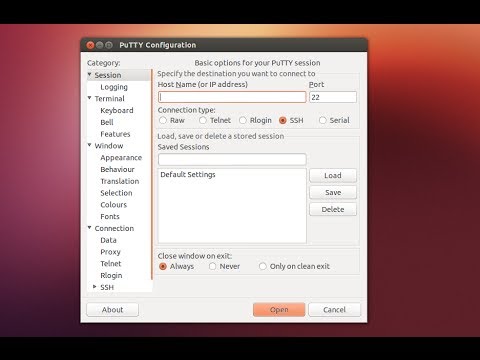Open the SSH category in tree
Image resolution: width=480 pixels, height=360 pixels.
tap(107, 287)
